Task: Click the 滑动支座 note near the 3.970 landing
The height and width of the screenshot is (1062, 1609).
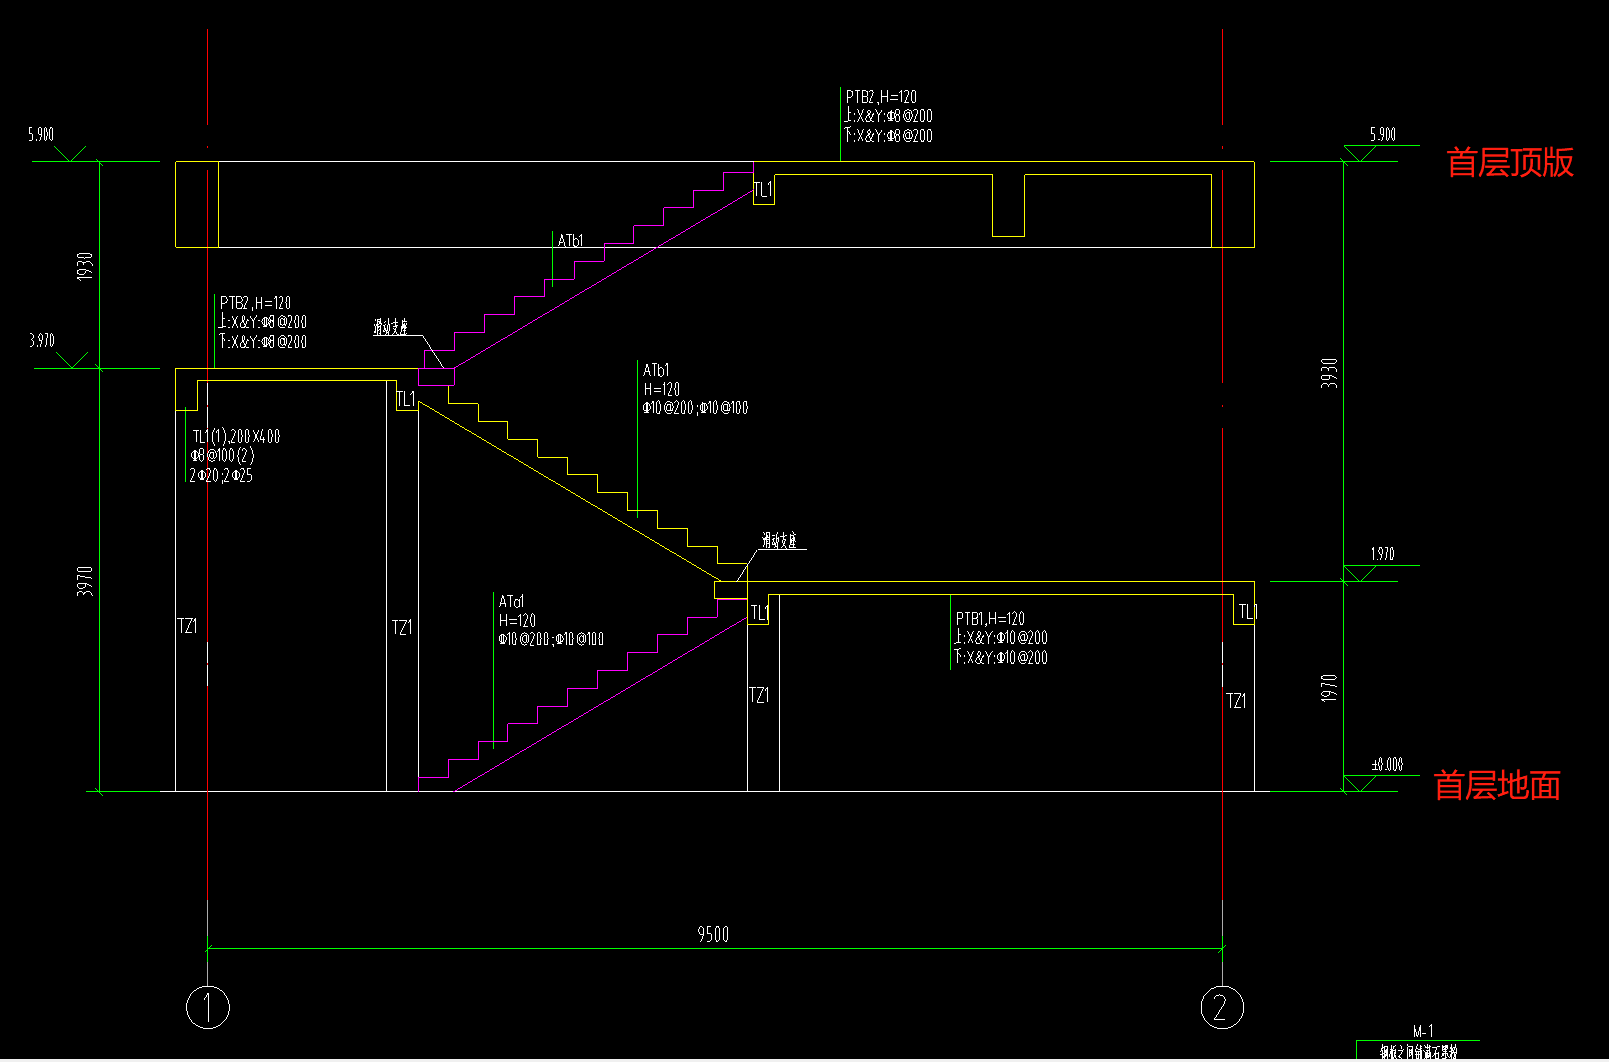Action: 391,327
